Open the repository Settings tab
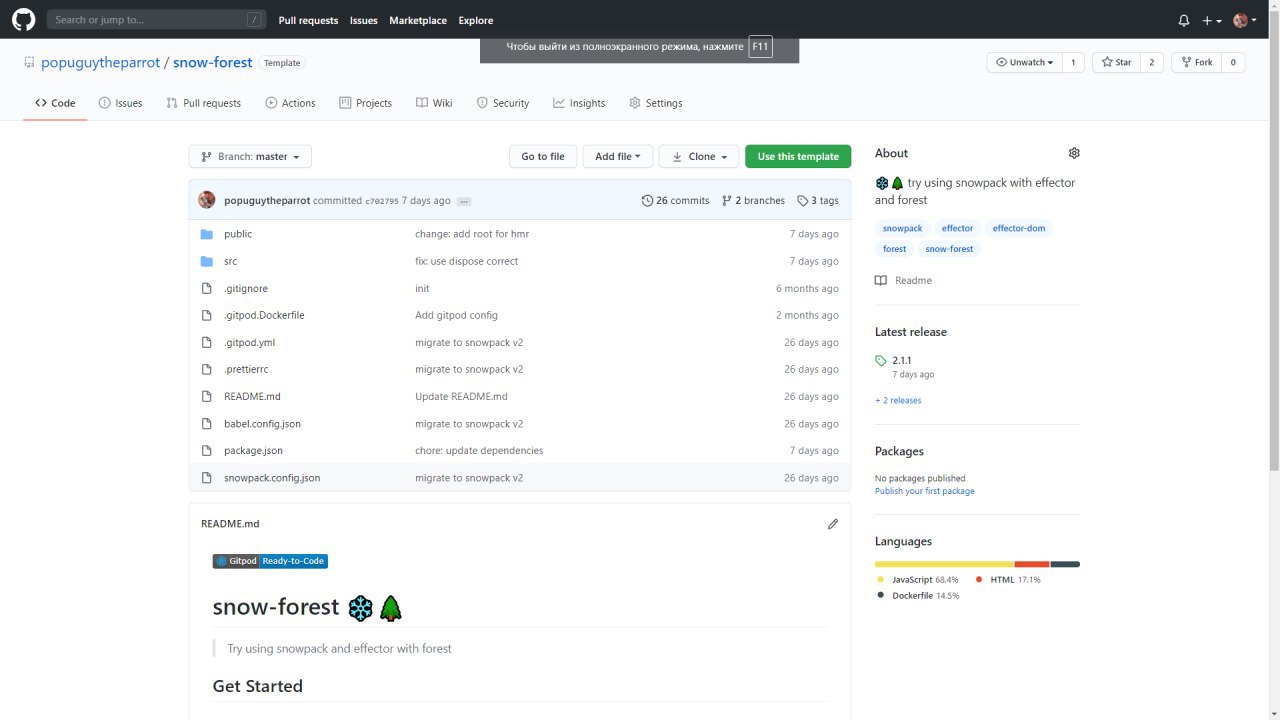The image size is (1280, 720). (655, 103)
